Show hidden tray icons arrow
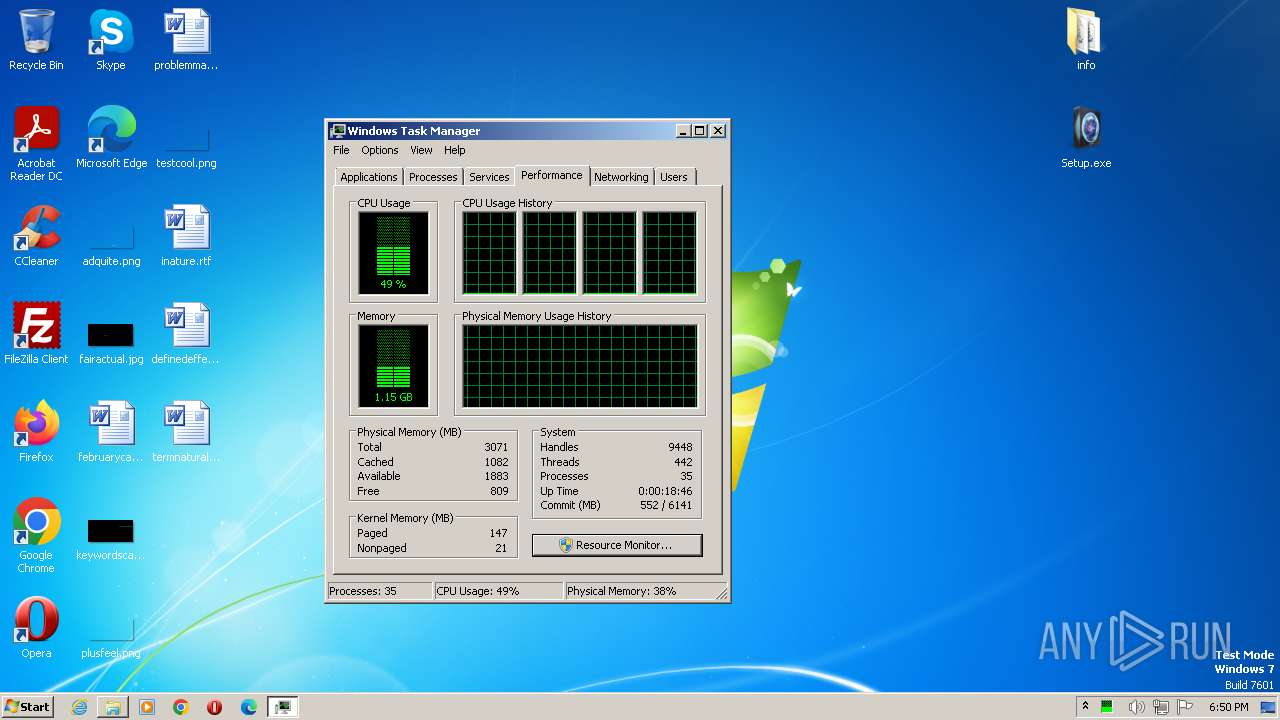The image size is (1280, 720). (1085, 706)
